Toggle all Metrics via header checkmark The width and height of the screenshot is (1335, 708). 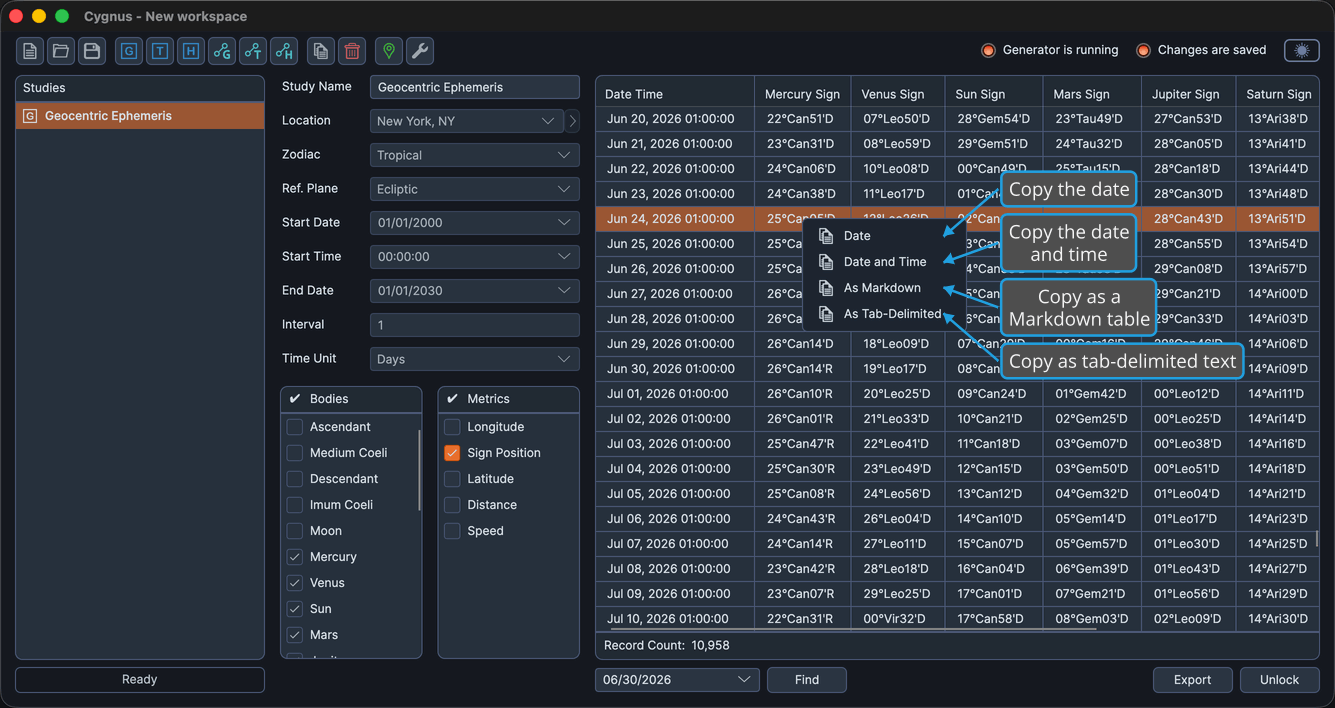pos(452,399)
